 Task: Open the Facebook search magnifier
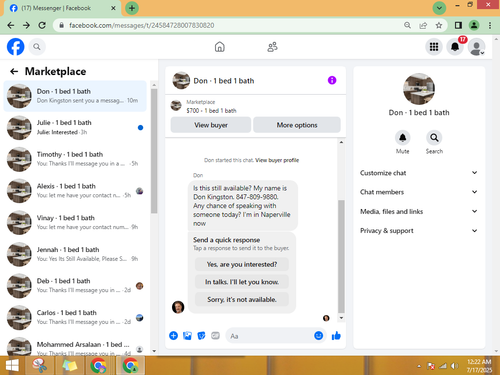point(37,47)
